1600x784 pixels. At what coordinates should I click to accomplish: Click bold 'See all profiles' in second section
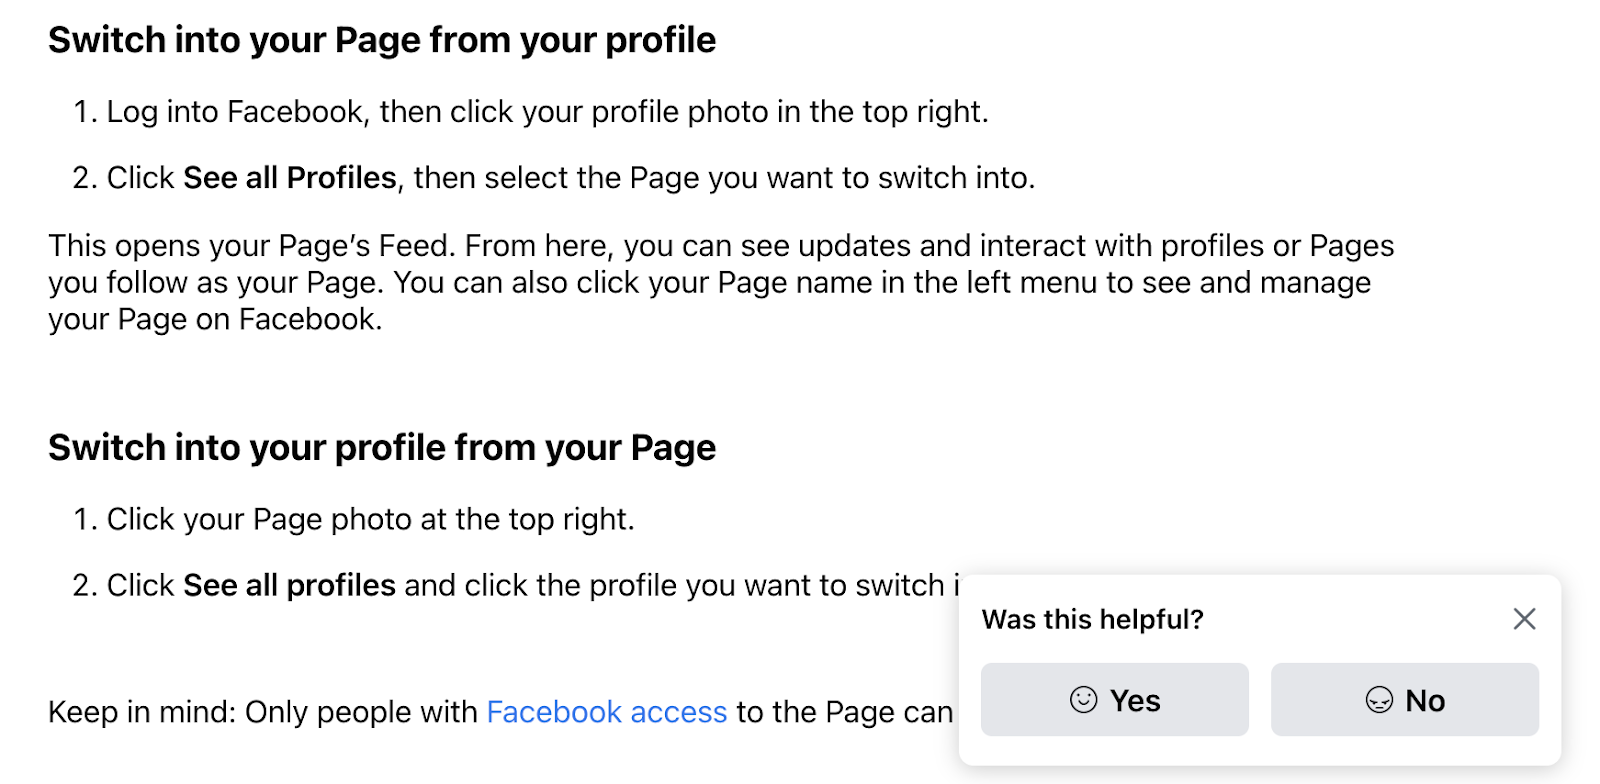(x=290, y=586)
